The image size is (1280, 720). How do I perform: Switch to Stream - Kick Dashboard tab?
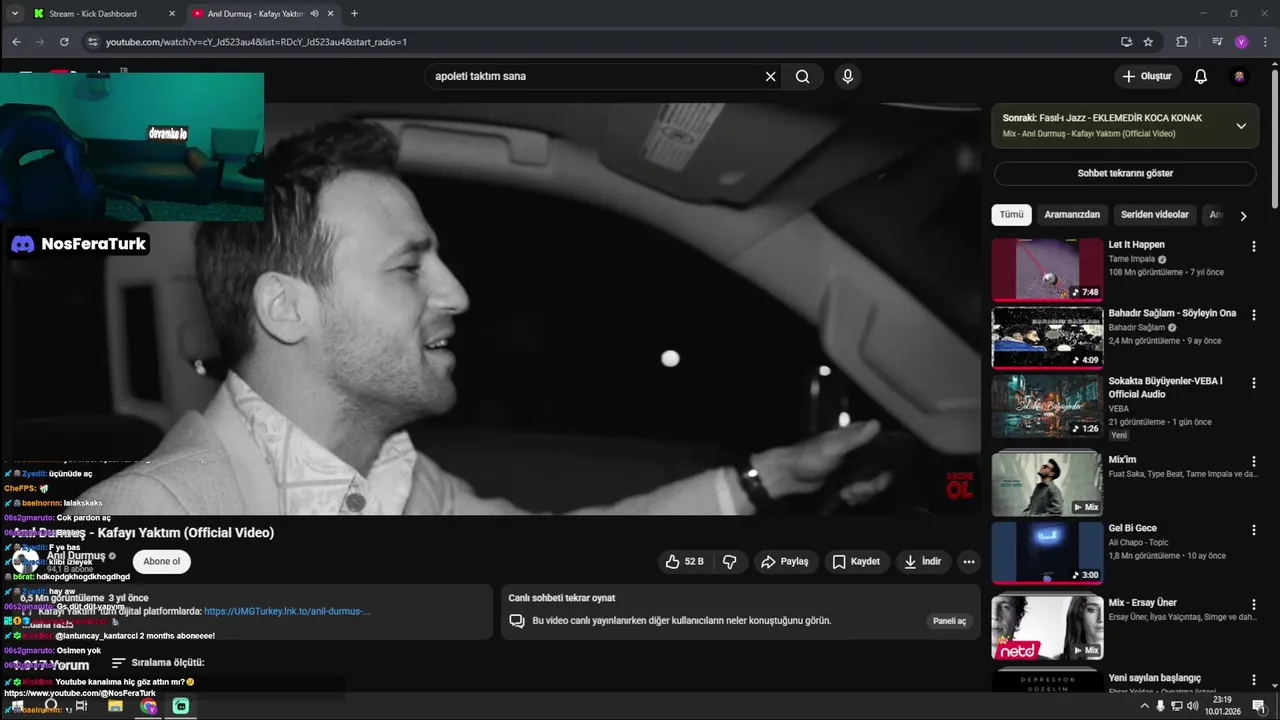[92, 14]
